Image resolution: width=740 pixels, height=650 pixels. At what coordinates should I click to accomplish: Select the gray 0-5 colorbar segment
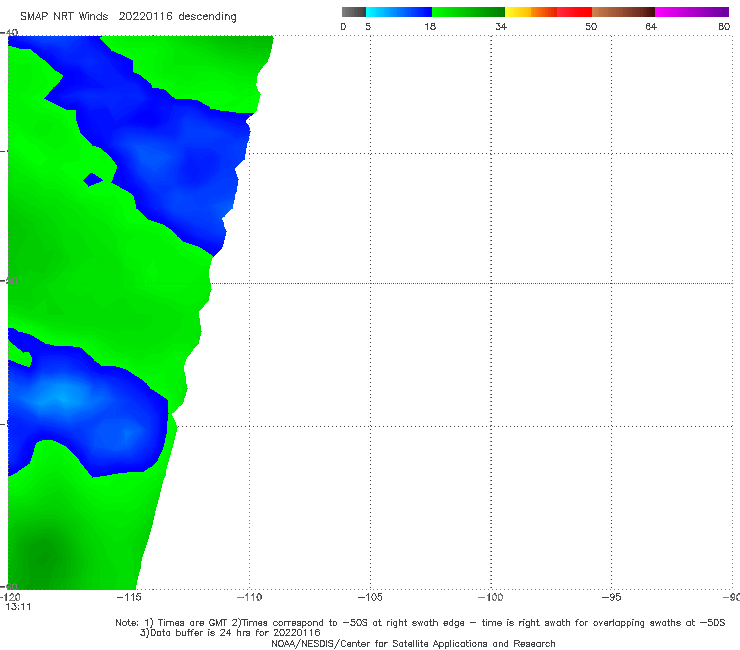(x=354, y=12)
